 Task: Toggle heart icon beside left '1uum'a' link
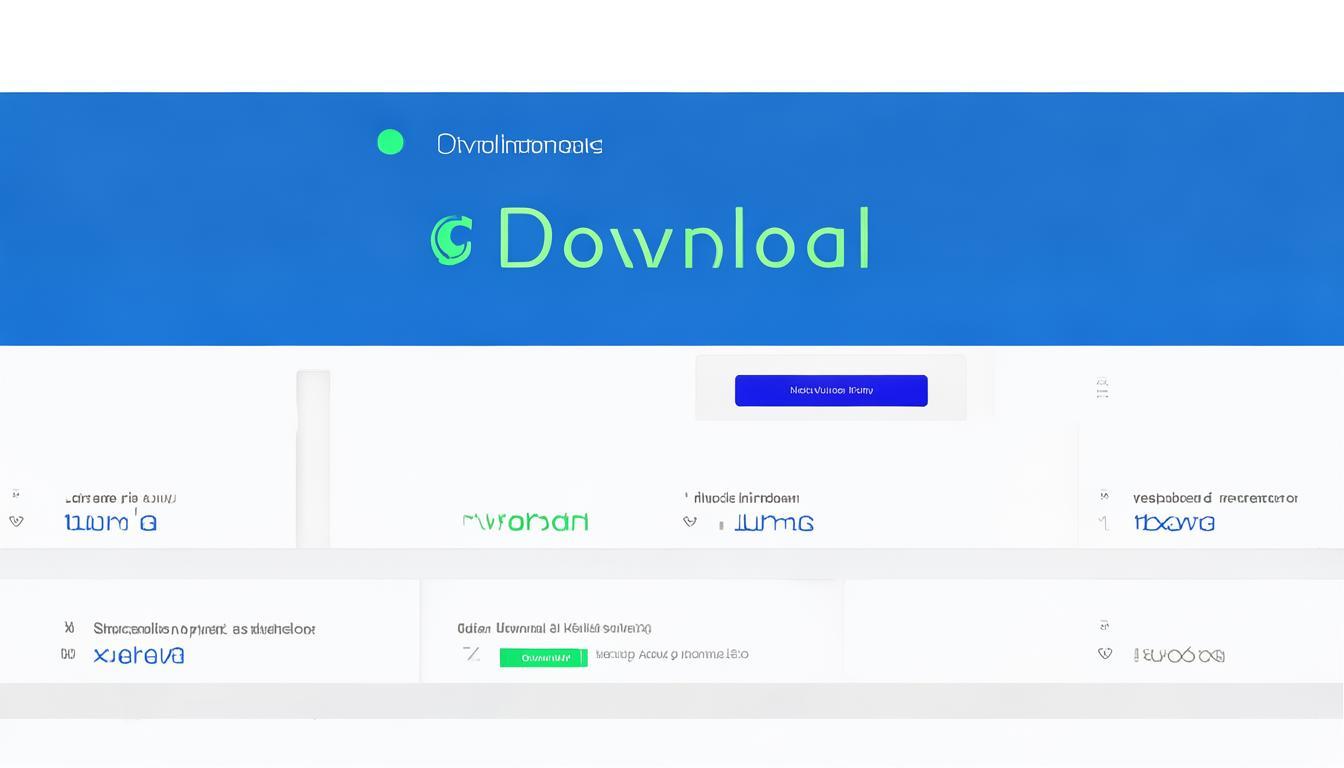click(x=16, y=521)
